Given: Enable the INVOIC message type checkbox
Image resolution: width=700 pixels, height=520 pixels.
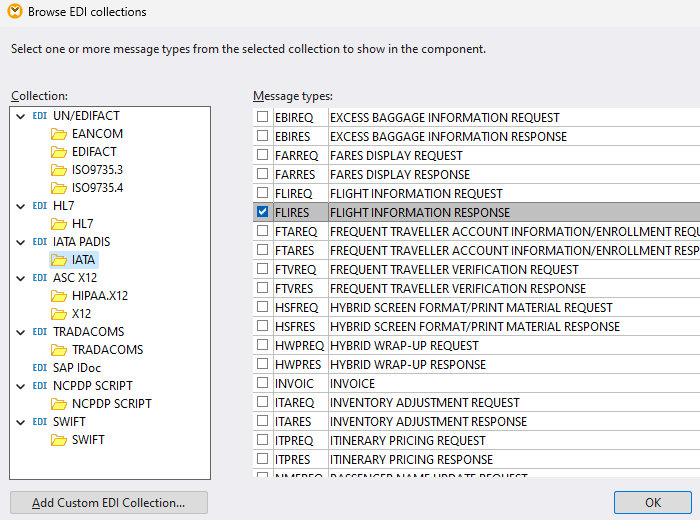Looking at the screenshot, I should [262, 383].
